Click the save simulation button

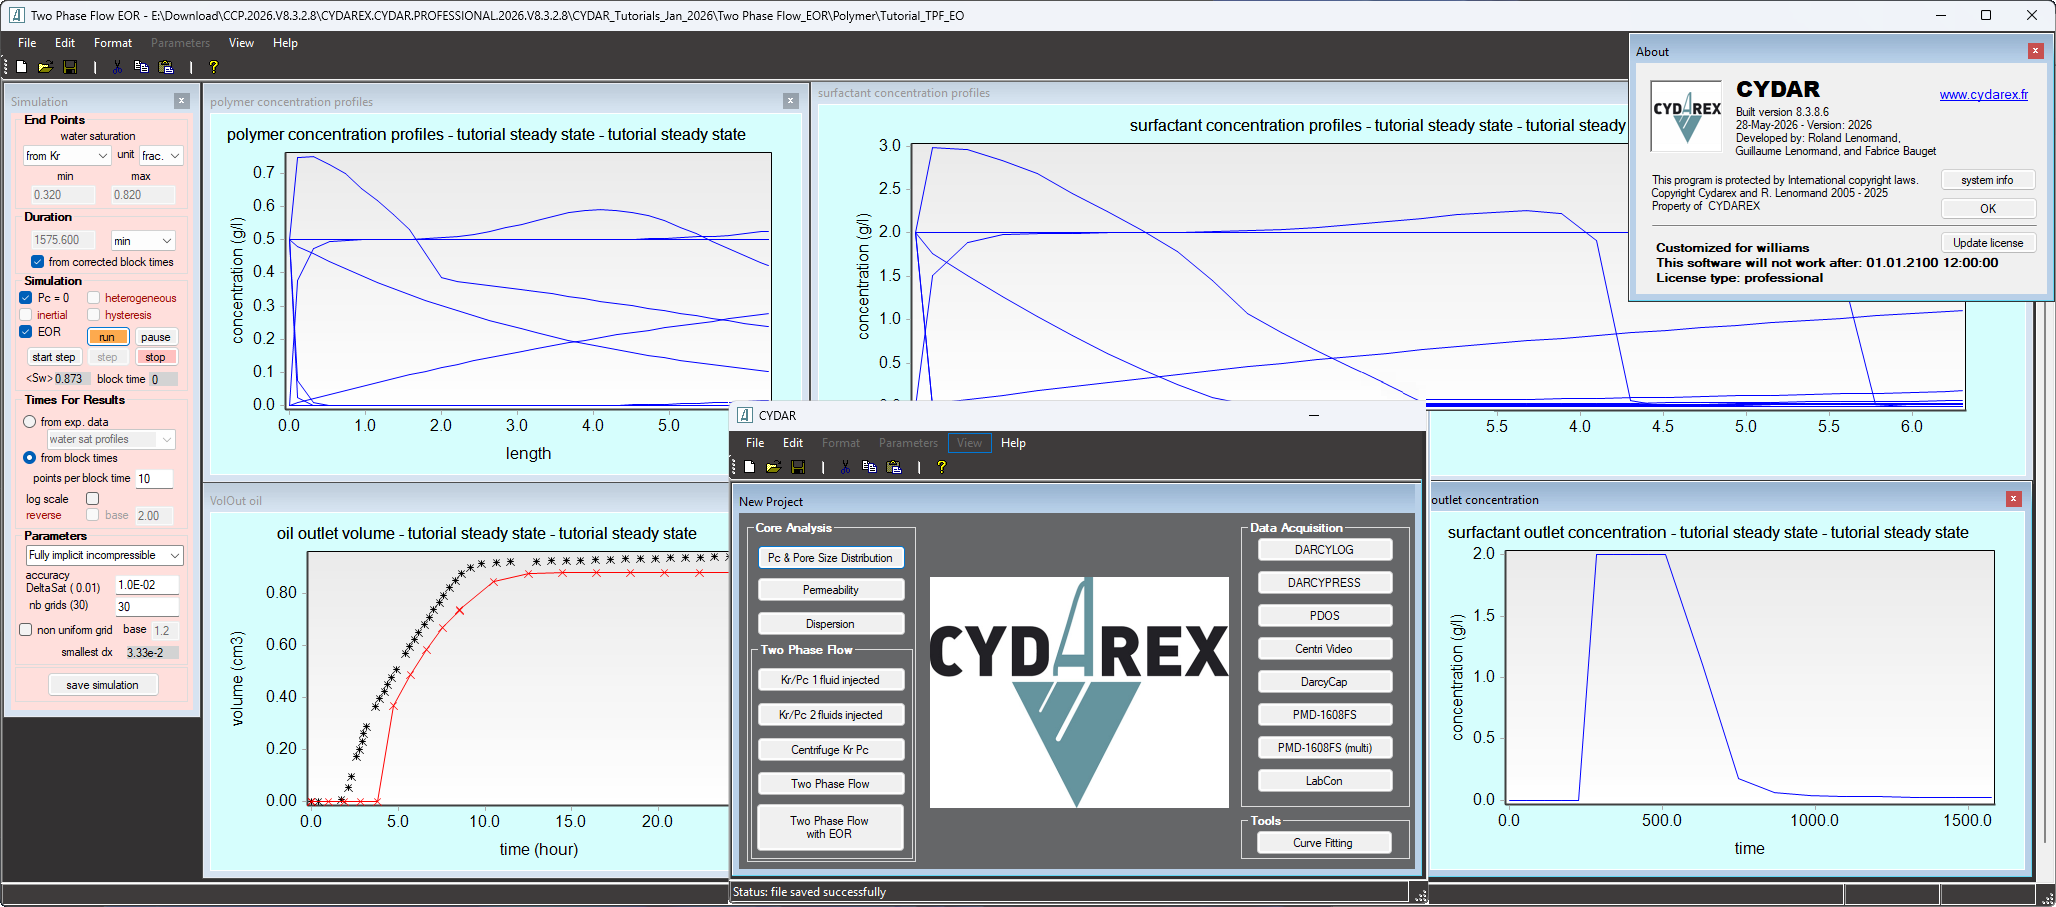[102, 685]
